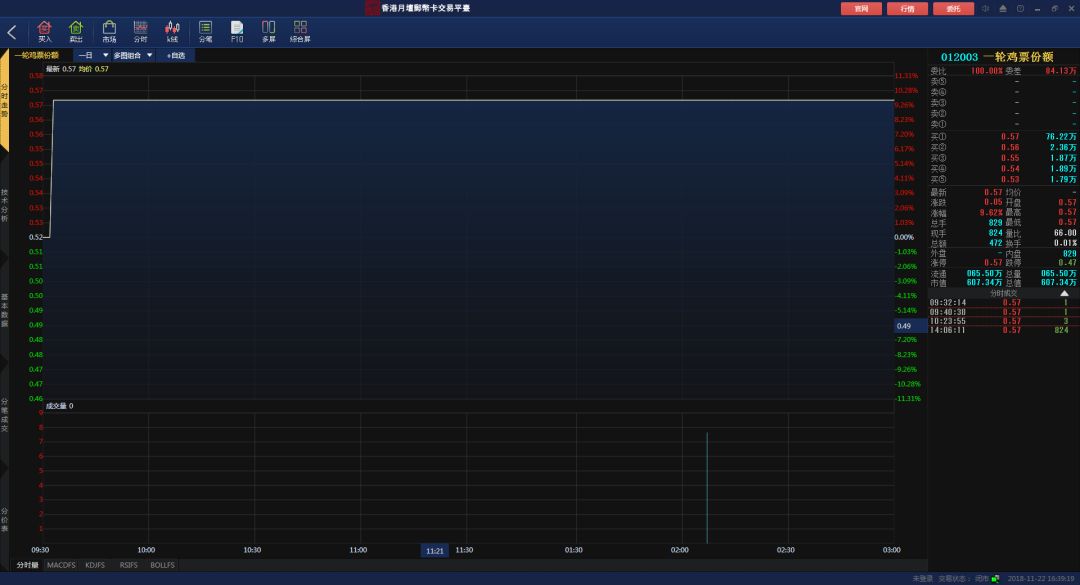This screenshot has height=585, width=1080.
Task: Click the 分时成交 section header
Action: [x=1003, y=294]
